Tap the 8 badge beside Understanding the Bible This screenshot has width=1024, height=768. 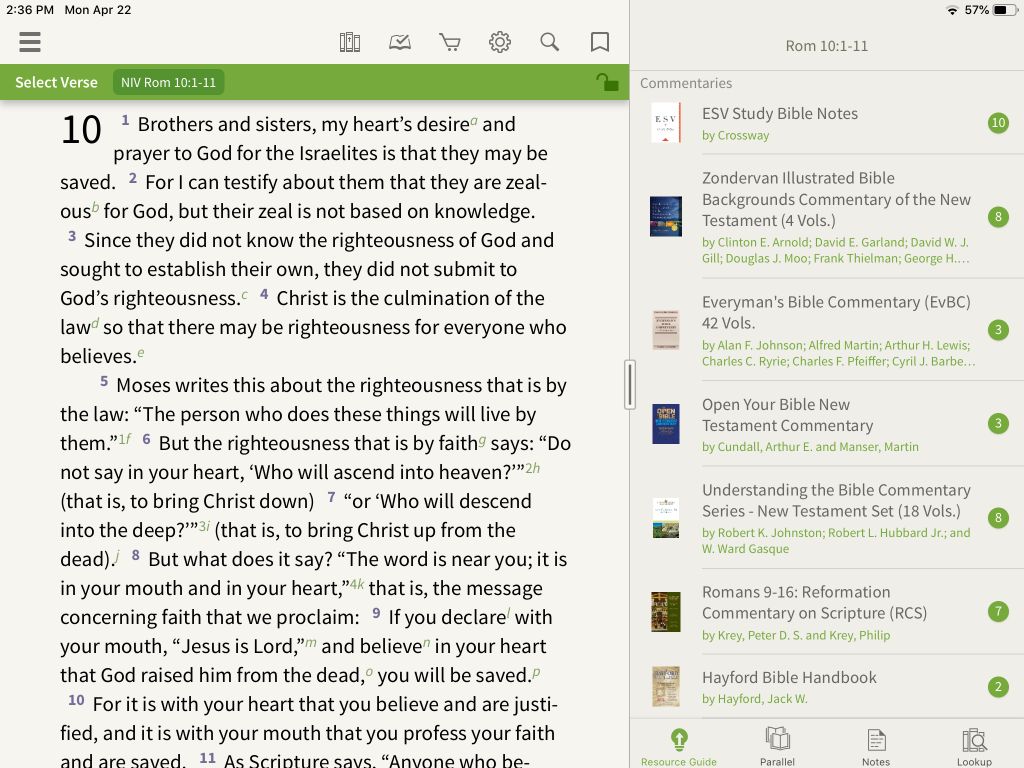[998, 518]
